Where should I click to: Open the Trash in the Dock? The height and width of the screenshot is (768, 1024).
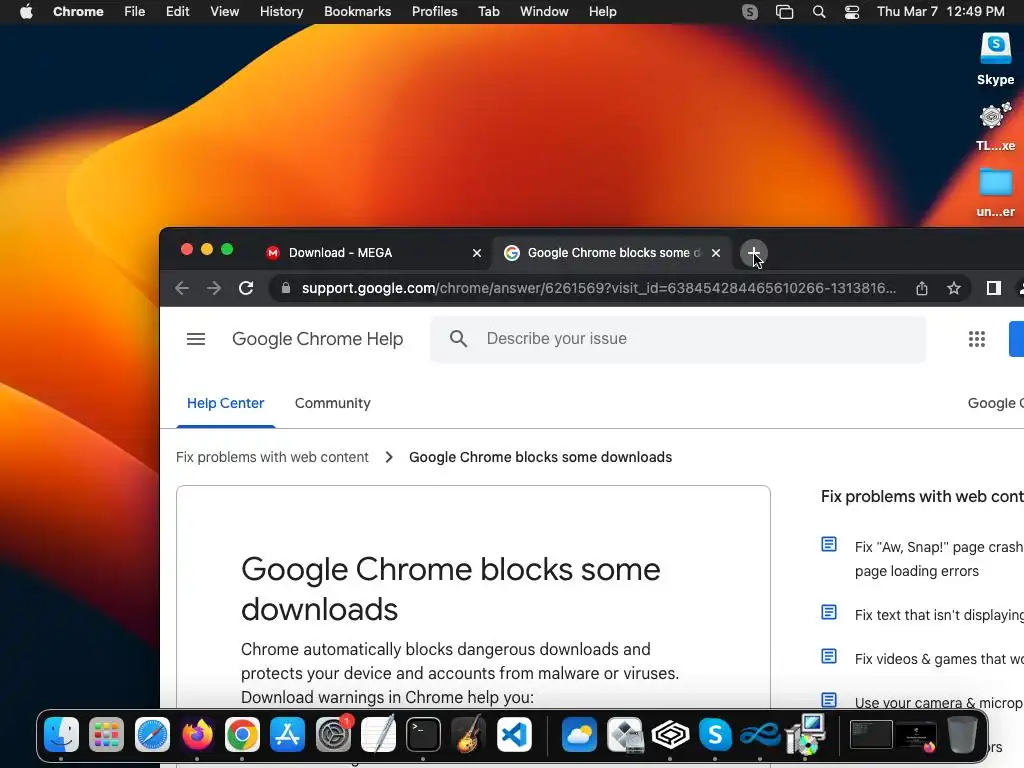(962, 734)
